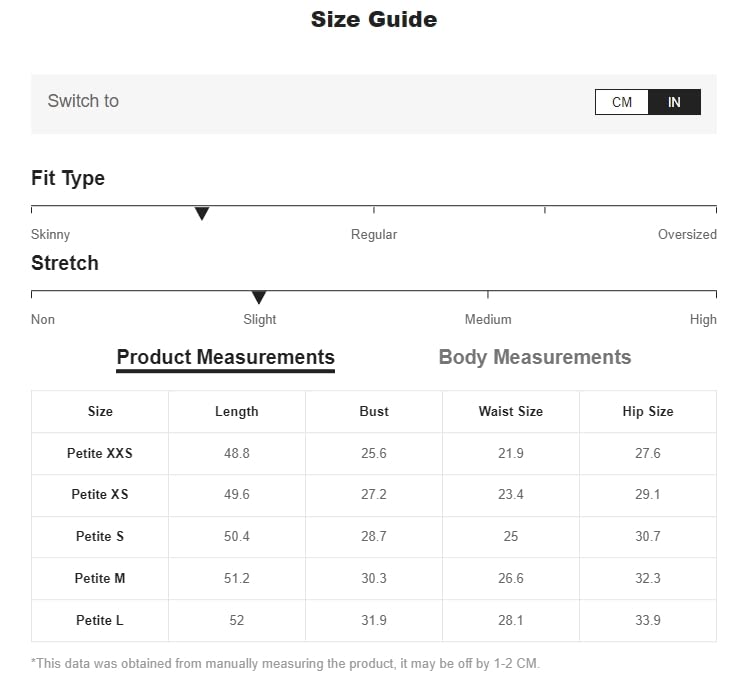Switch units to CM

coord(622,102)
